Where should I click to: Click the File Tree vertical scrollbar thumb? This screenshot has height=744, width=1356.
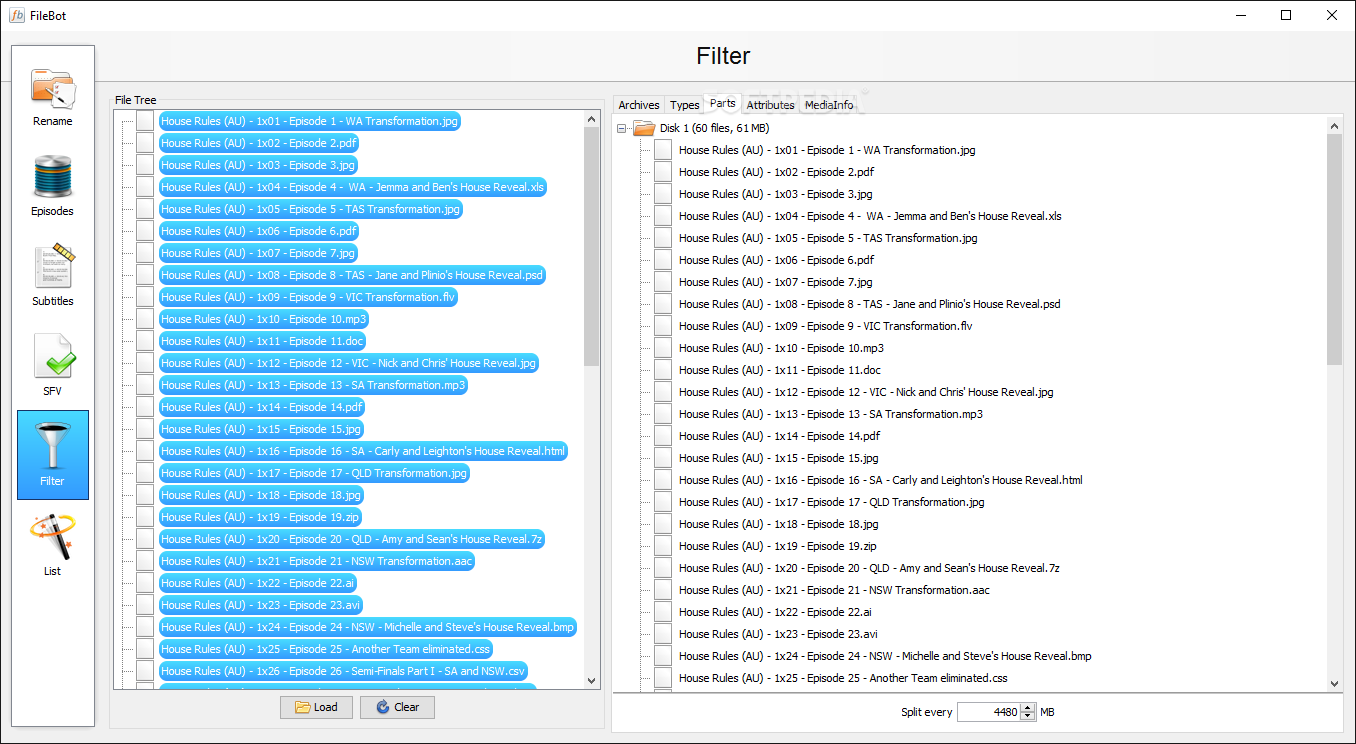coord(591,247)
